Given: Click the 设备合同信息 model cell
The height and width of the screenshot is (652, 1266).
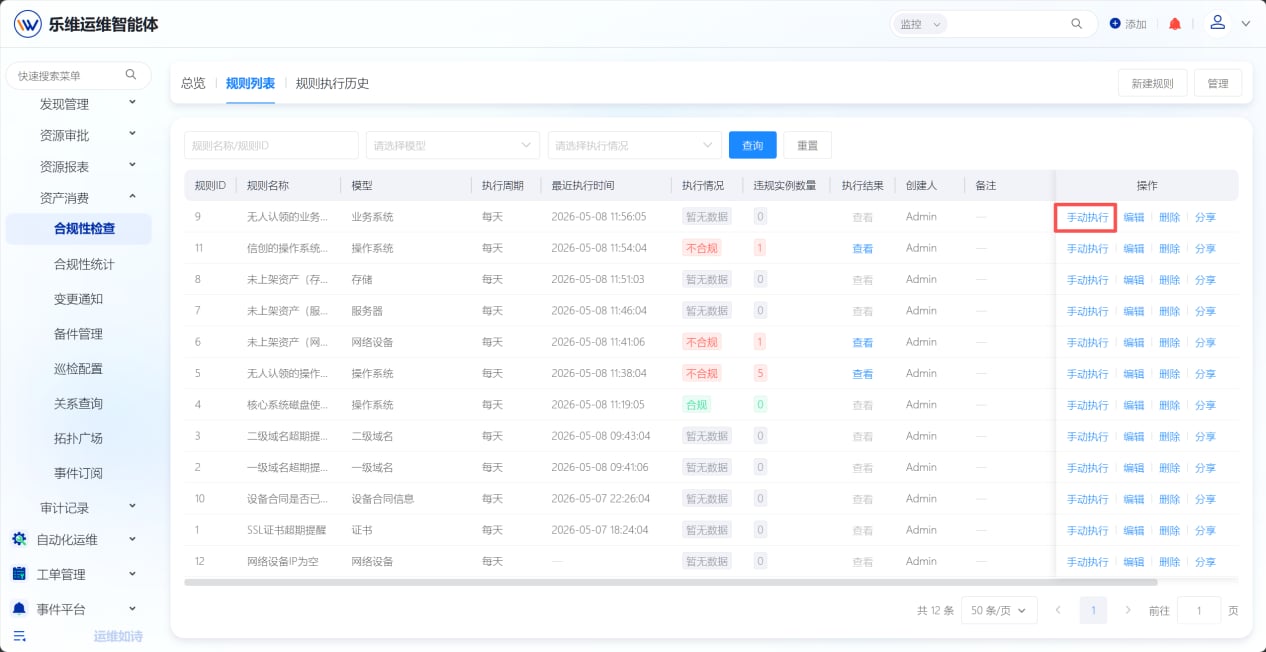Looking at the screenshot, I should click(383, 498).
